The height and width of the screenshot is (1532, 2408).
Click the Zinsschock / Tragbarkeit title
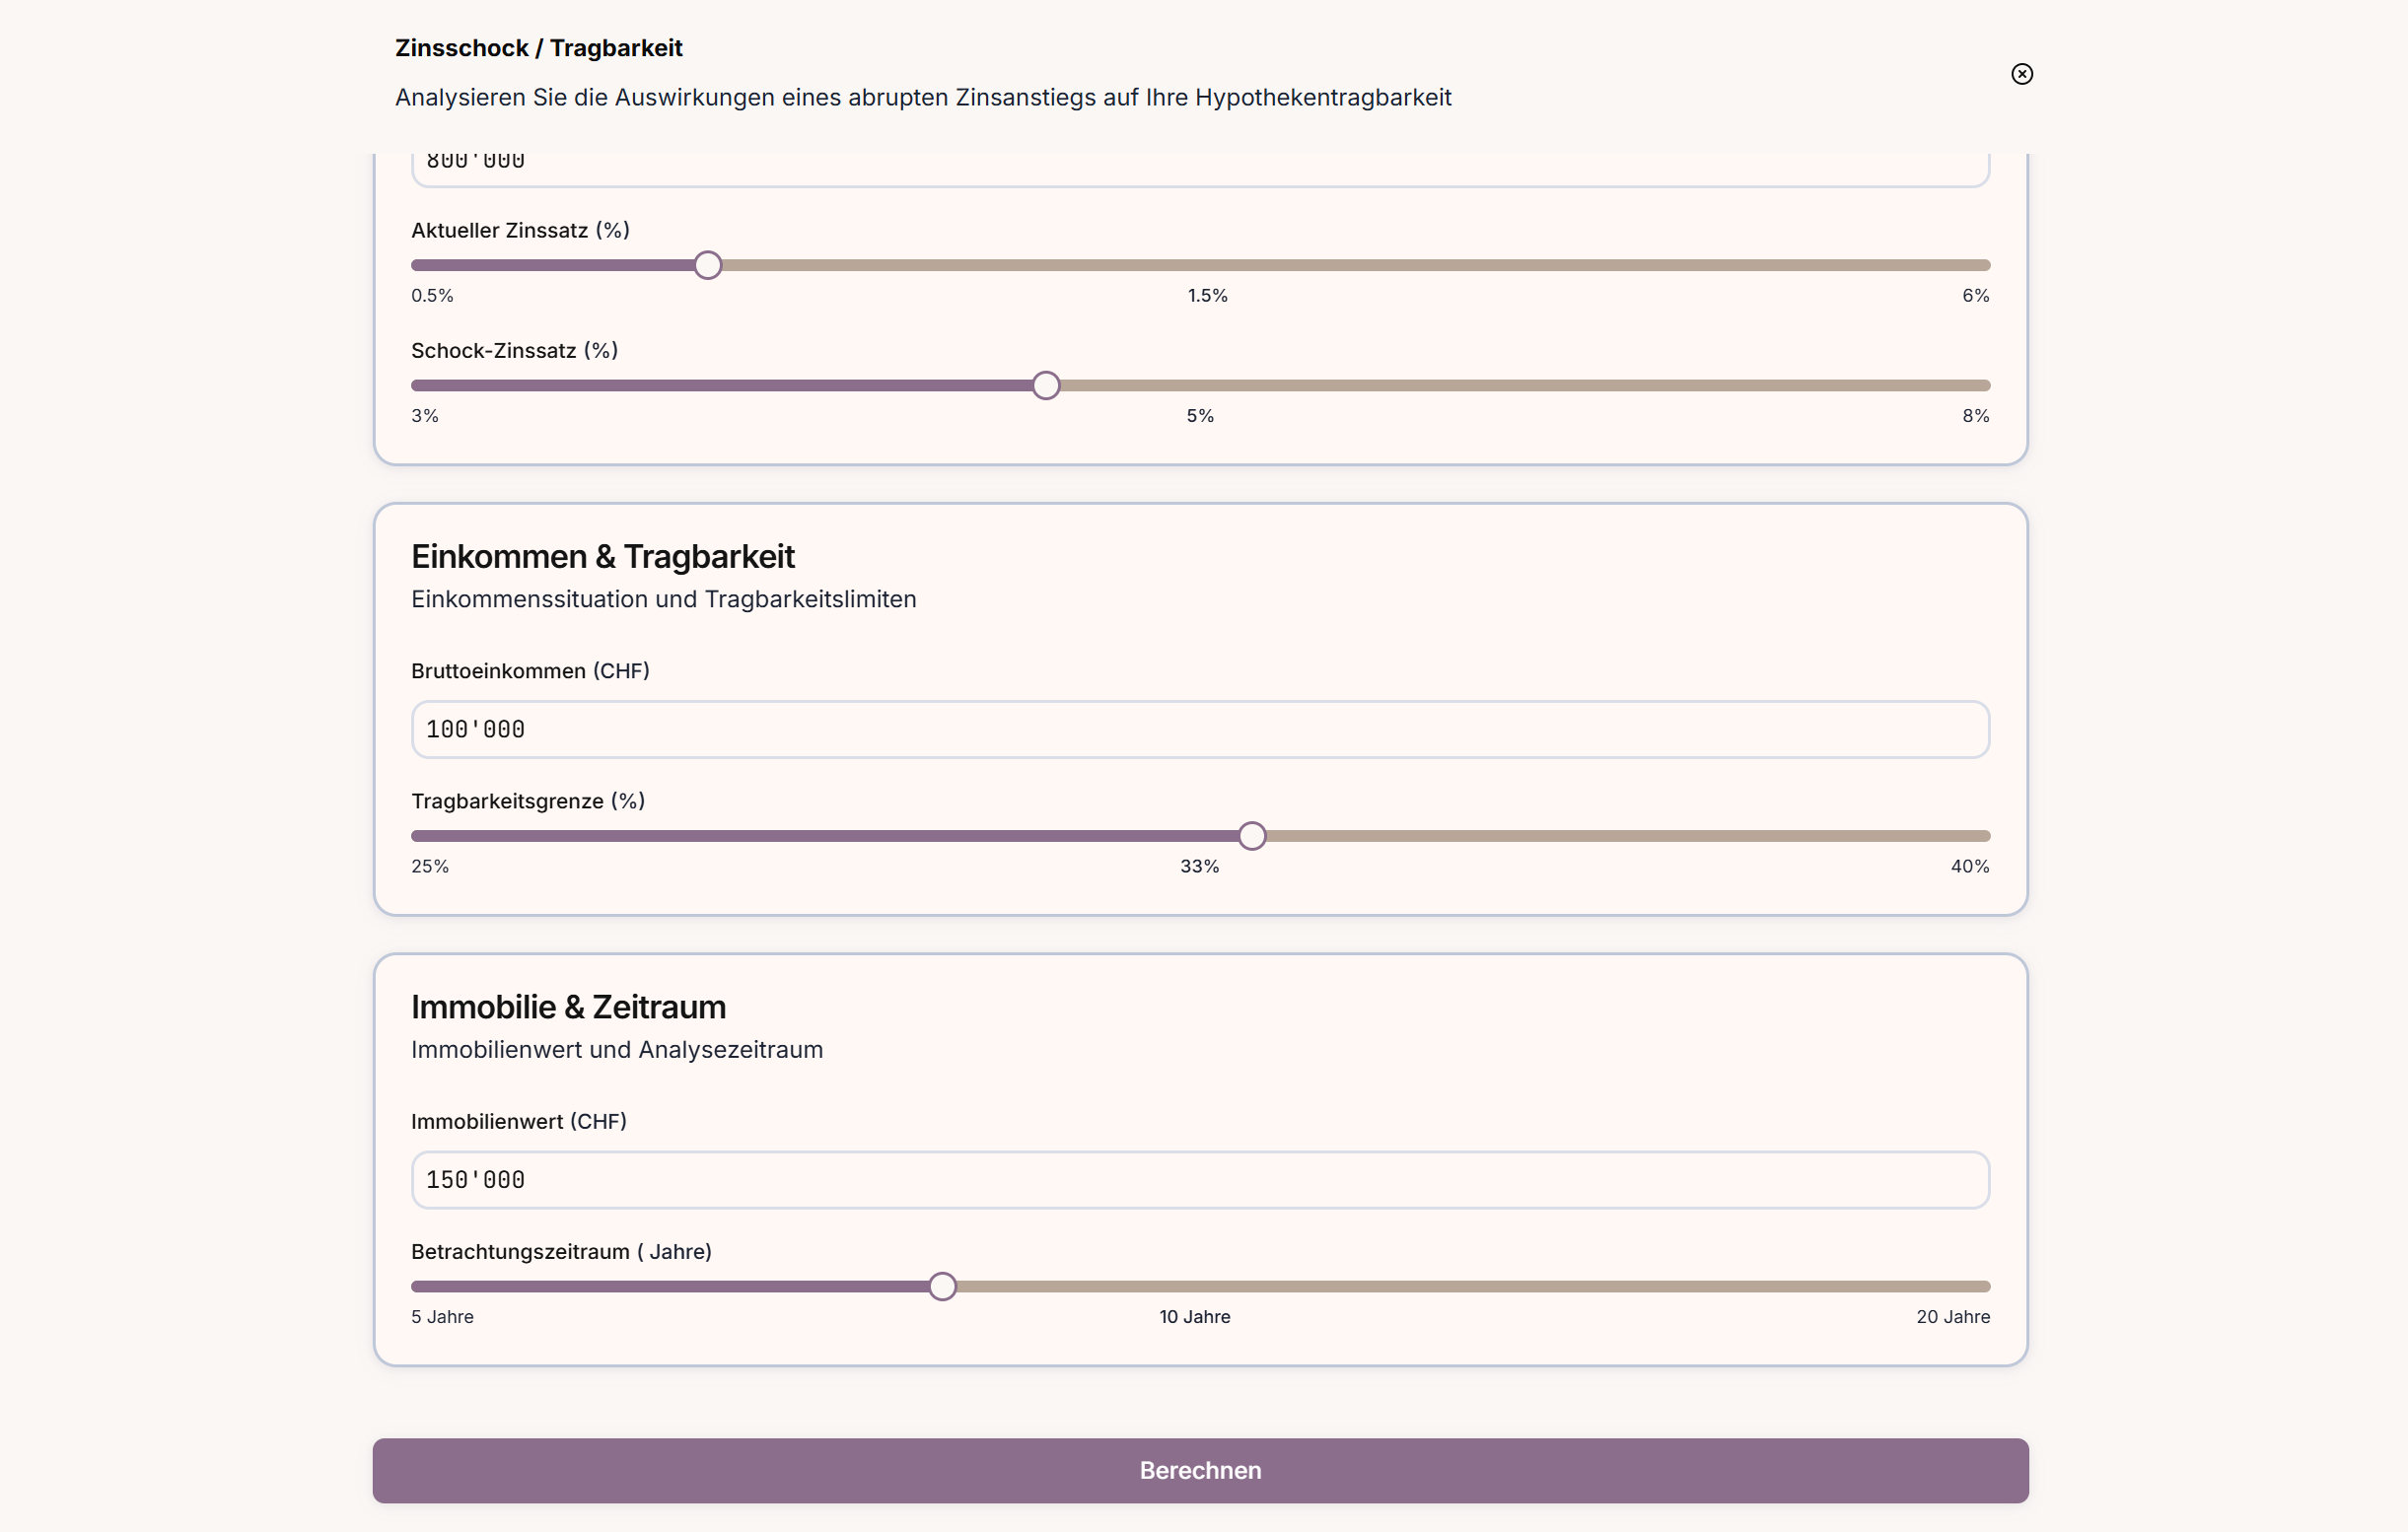click(538, 48)
